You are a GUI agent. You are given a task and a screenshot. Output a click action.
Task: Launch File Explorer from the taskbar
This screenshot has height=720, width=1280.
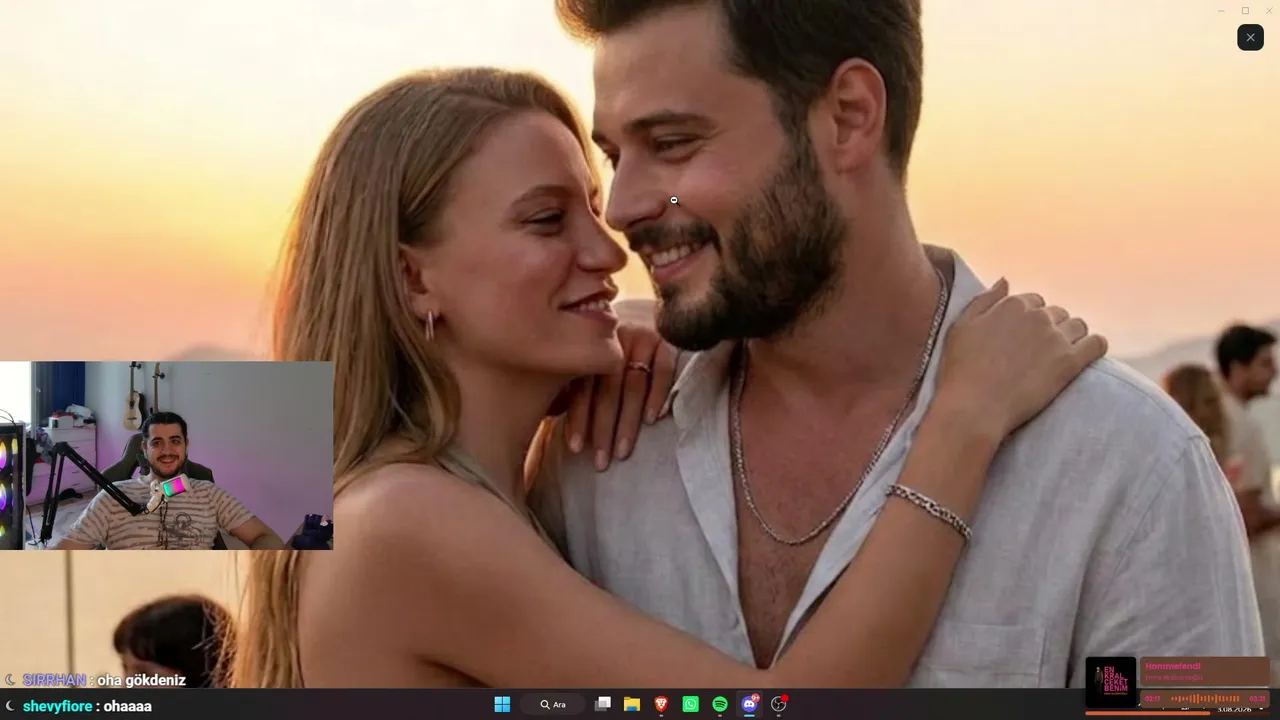point(632,704)
